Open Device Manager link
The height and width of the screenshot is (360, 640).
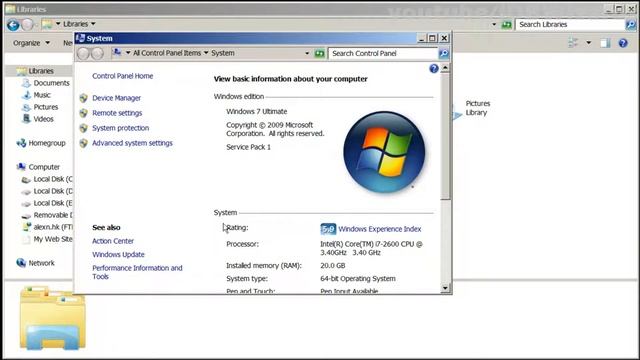click(116, 98)
